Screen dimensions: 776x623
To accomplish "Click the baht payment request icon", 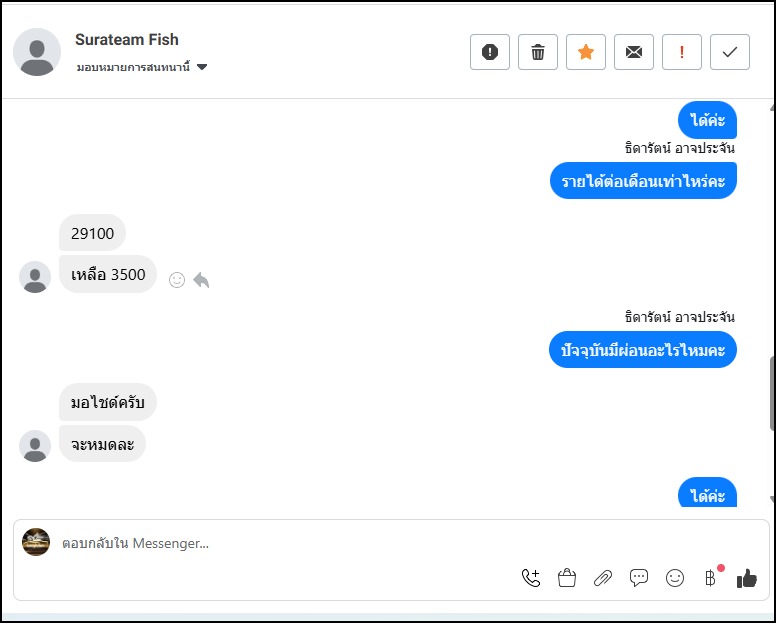I will coord(710,577).
